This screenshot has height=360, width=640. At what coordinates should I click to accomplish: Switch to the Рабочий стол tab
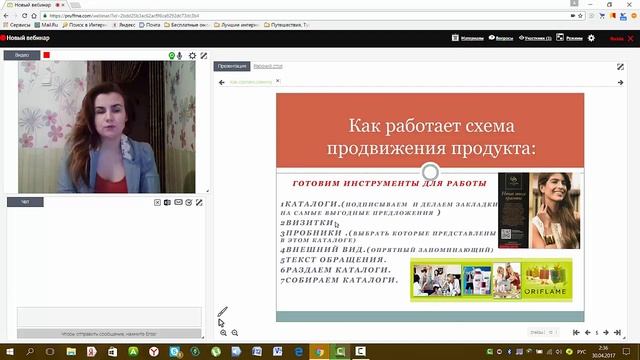coord(268,66)
